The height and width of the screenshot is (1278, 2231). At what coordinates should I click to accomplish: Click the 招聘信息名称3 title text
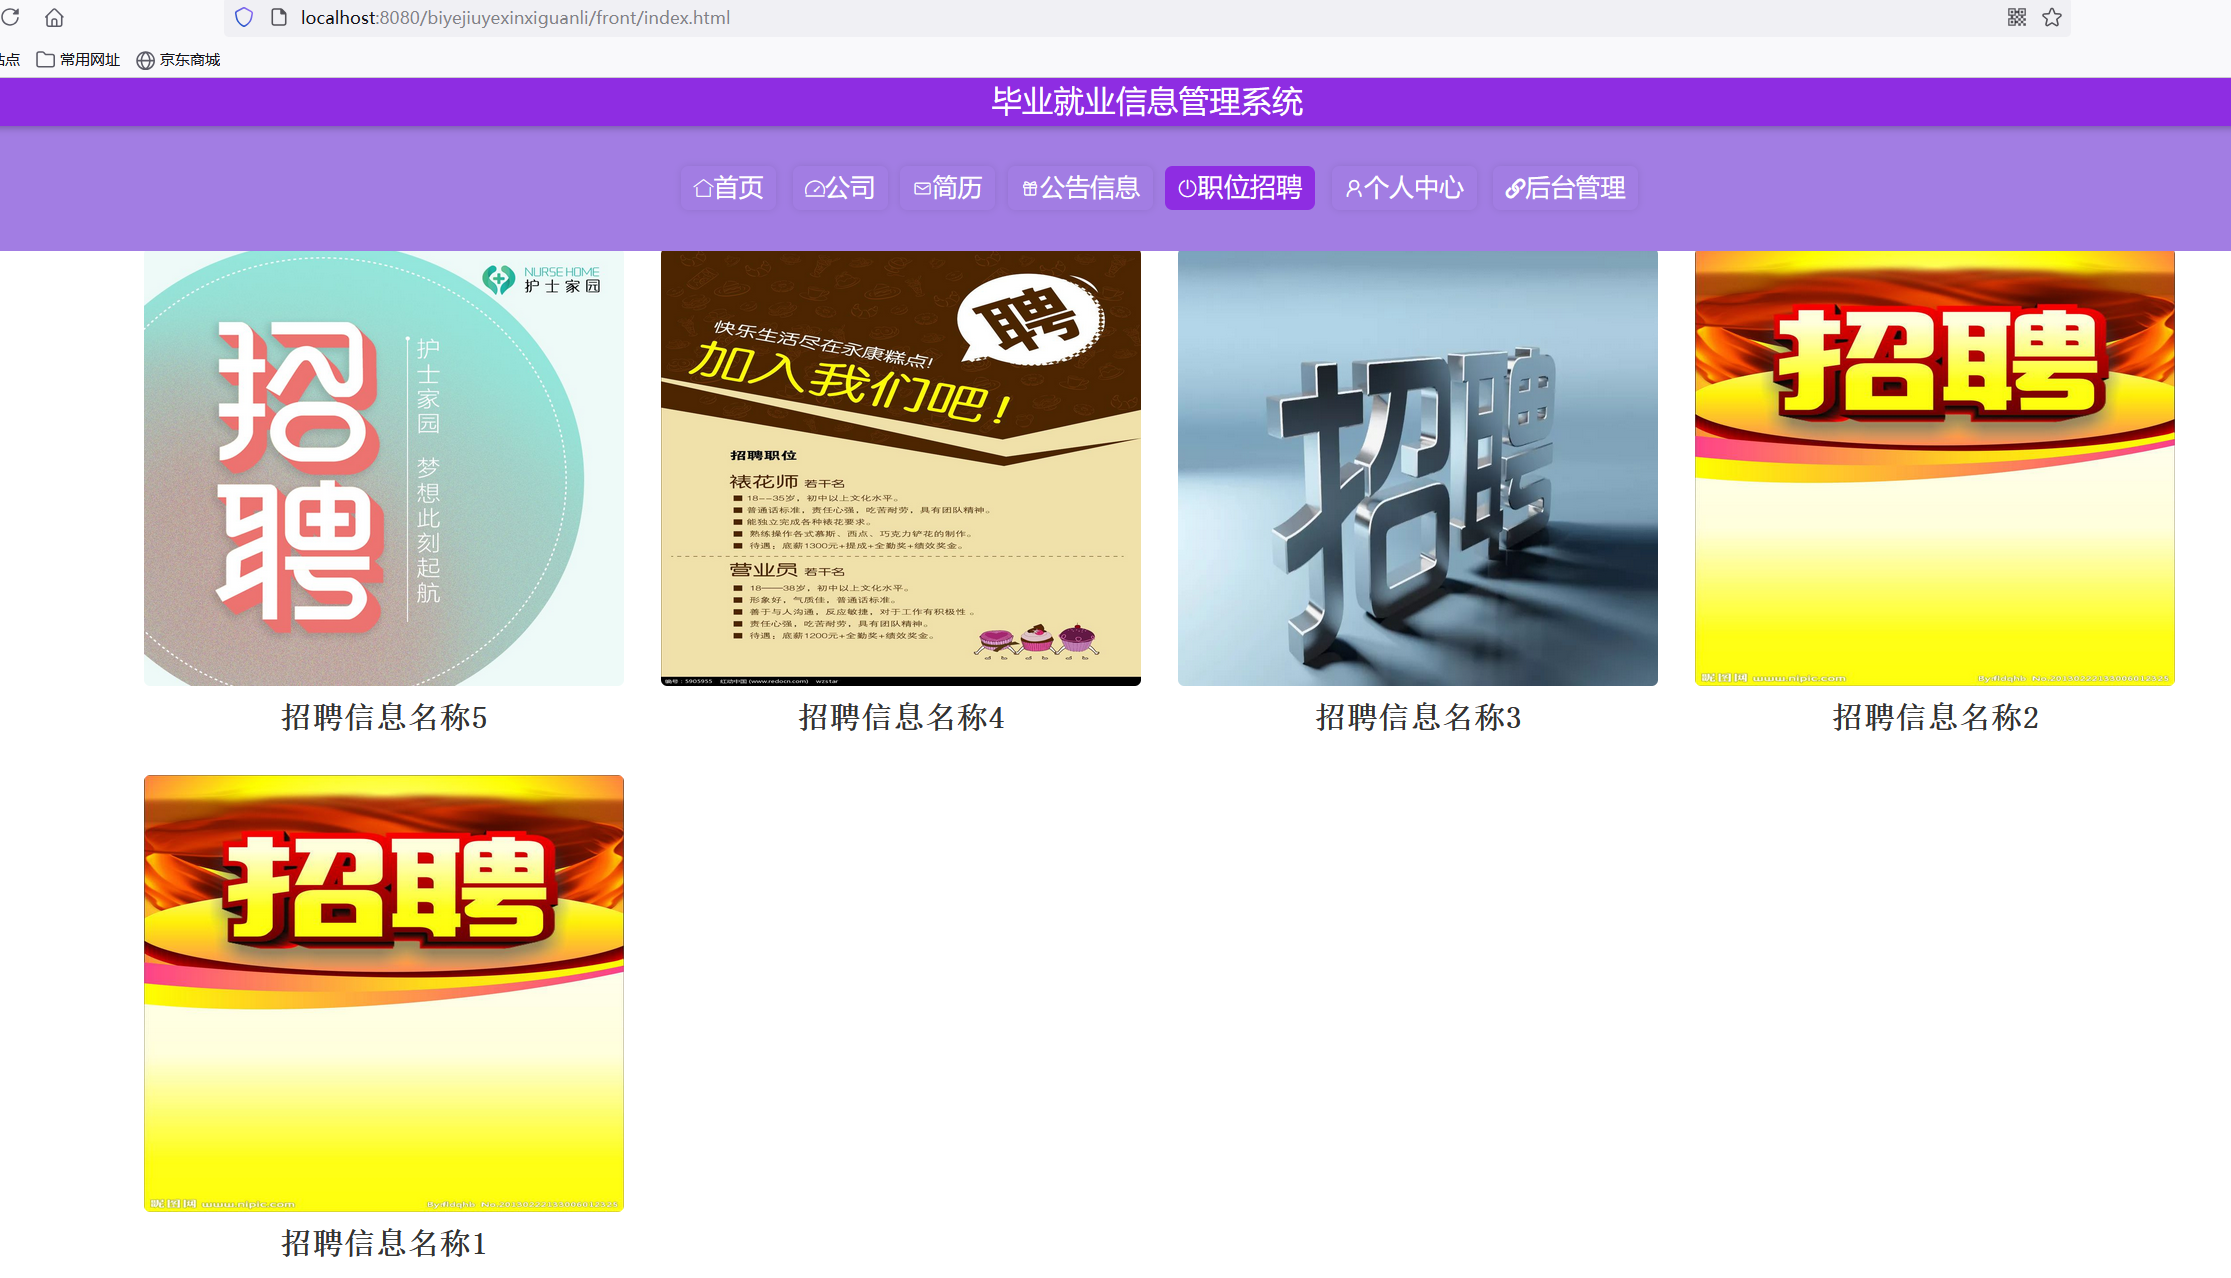coord(1417,717)
